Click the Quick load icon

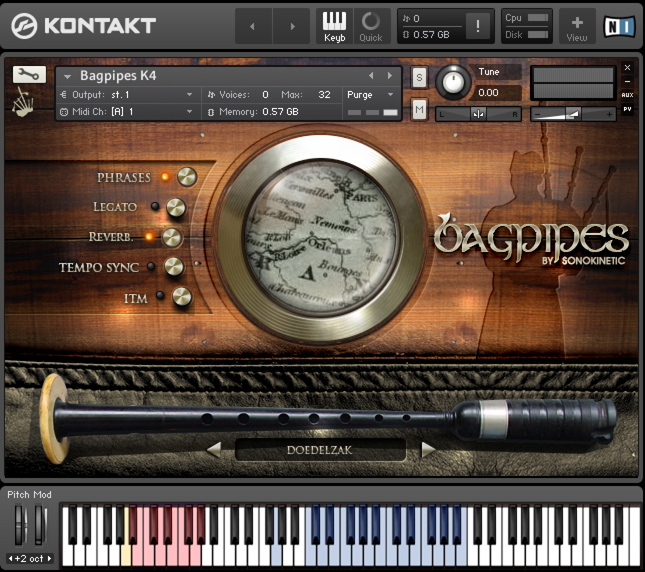tap(371, 25)
